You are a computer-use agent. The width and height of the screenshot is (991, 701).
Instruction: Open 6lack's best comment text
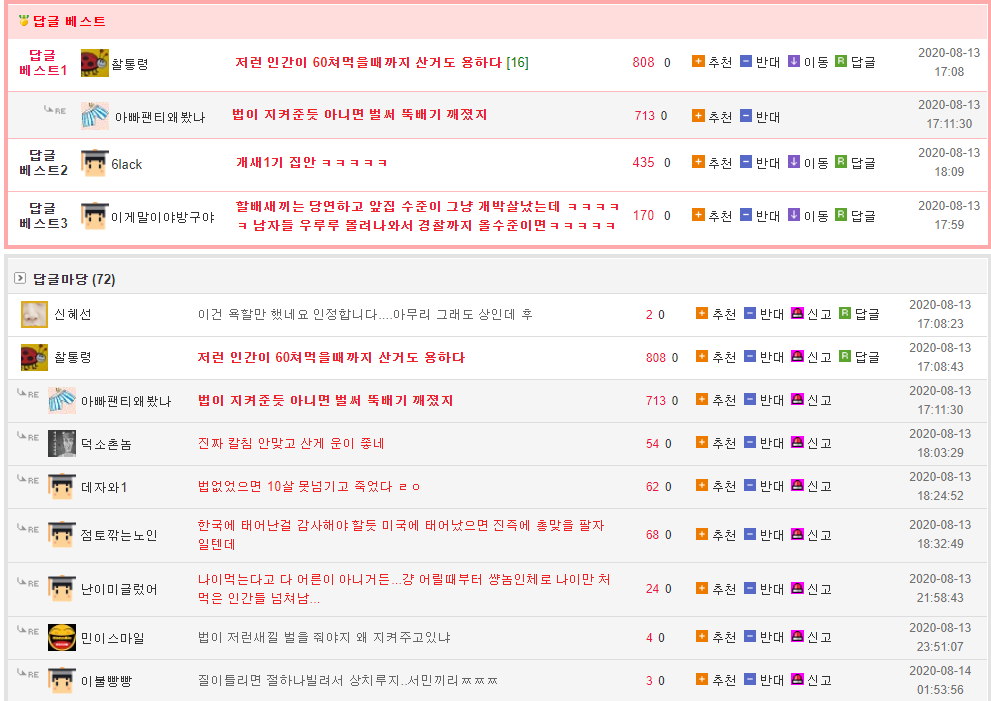(311, 162)
